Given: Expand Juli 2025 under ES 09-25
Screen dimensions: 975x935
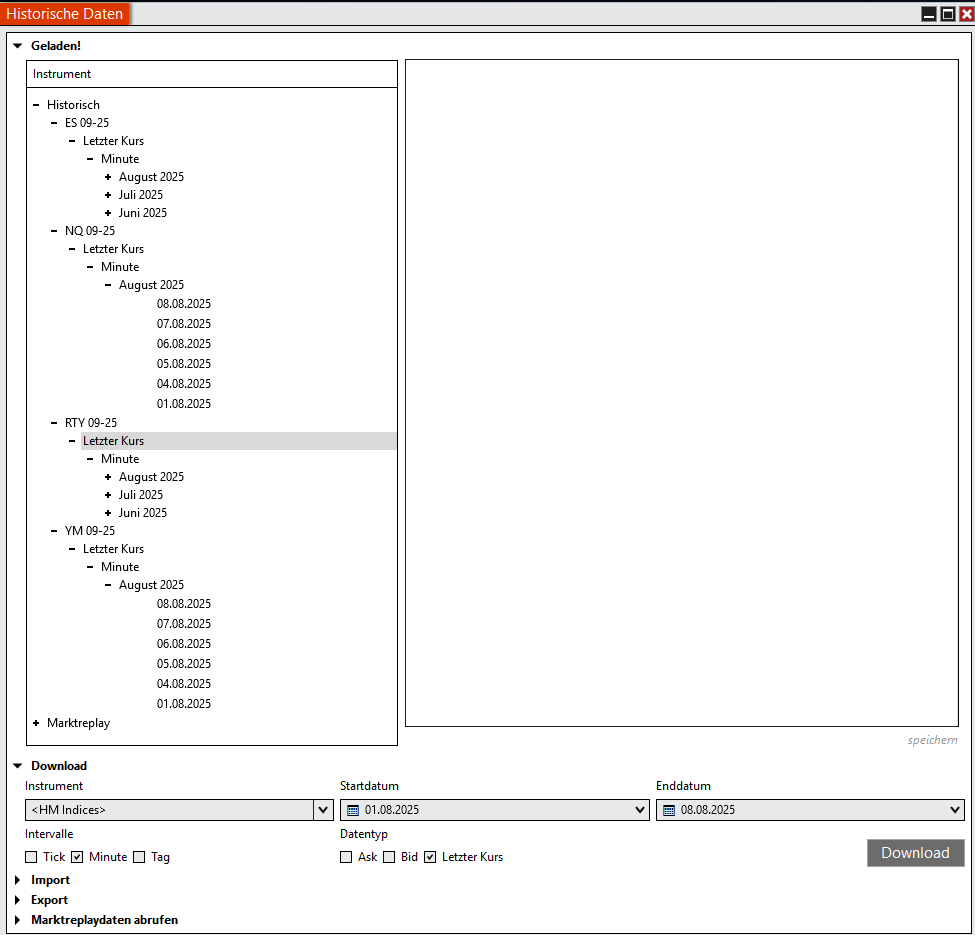Looking at the screenshot, I should tap(108, 195).
